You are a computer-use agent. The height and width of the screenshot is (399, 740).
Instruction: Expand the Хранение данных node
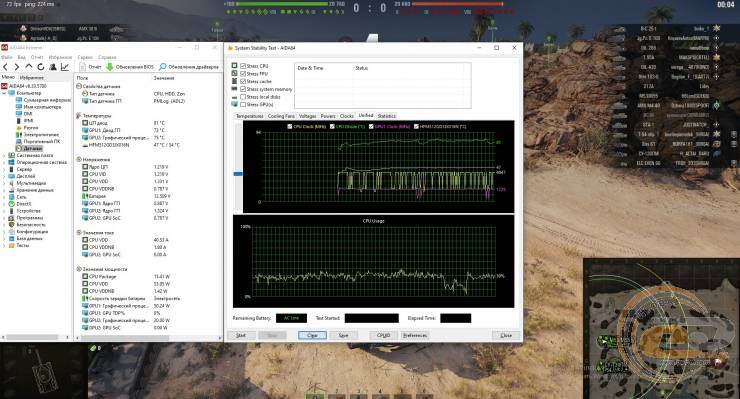coord(4,190)
